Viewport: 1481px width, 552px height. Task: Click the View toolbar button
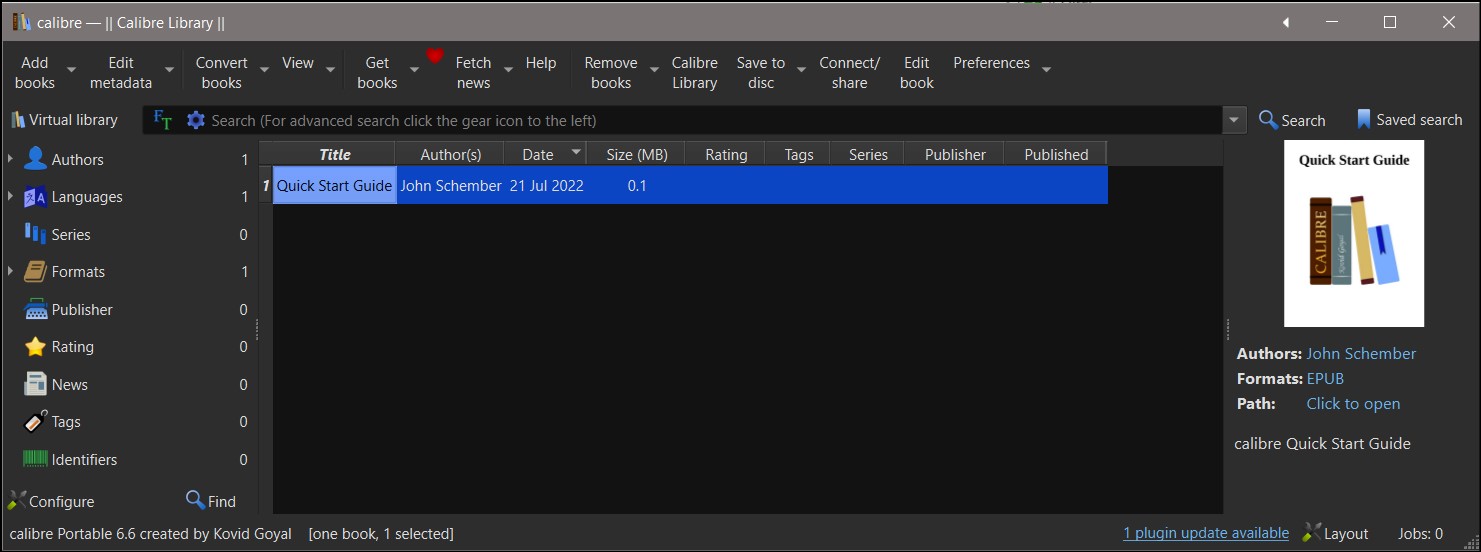(298, 63)
